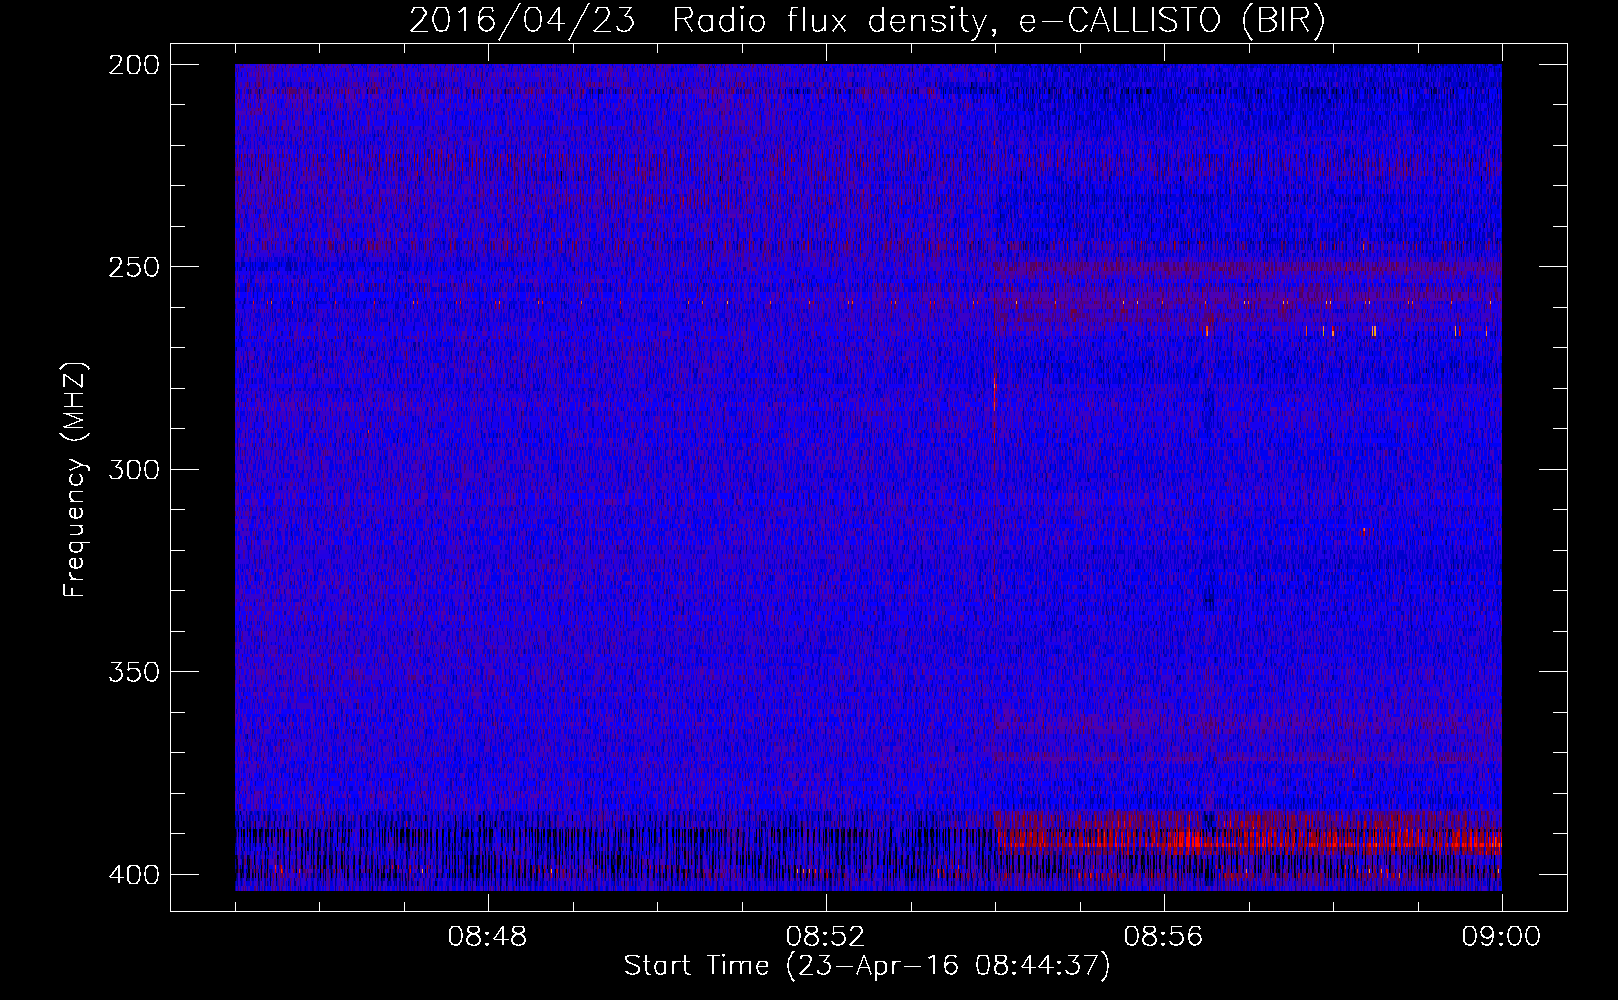The image size is (1618, 1000).
Task: Click the 350 frequency tick label
Action: [x=133, y=671]
